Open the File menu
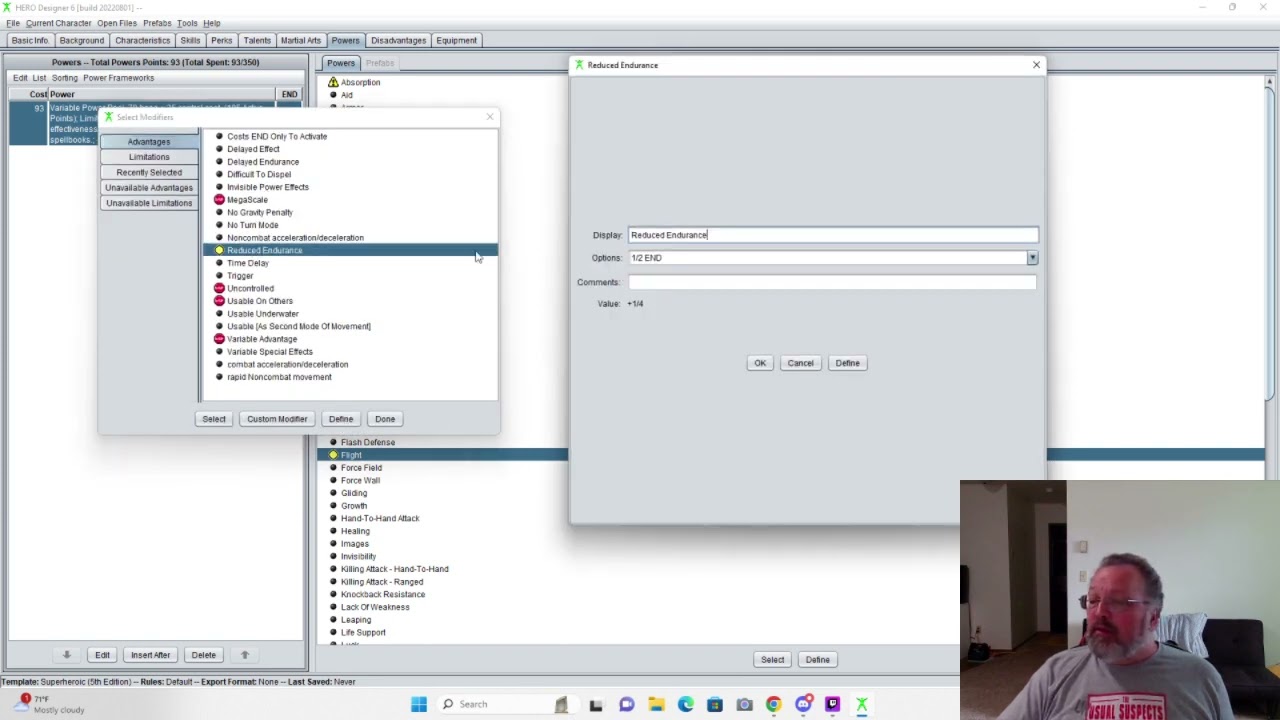 [13, 23]
